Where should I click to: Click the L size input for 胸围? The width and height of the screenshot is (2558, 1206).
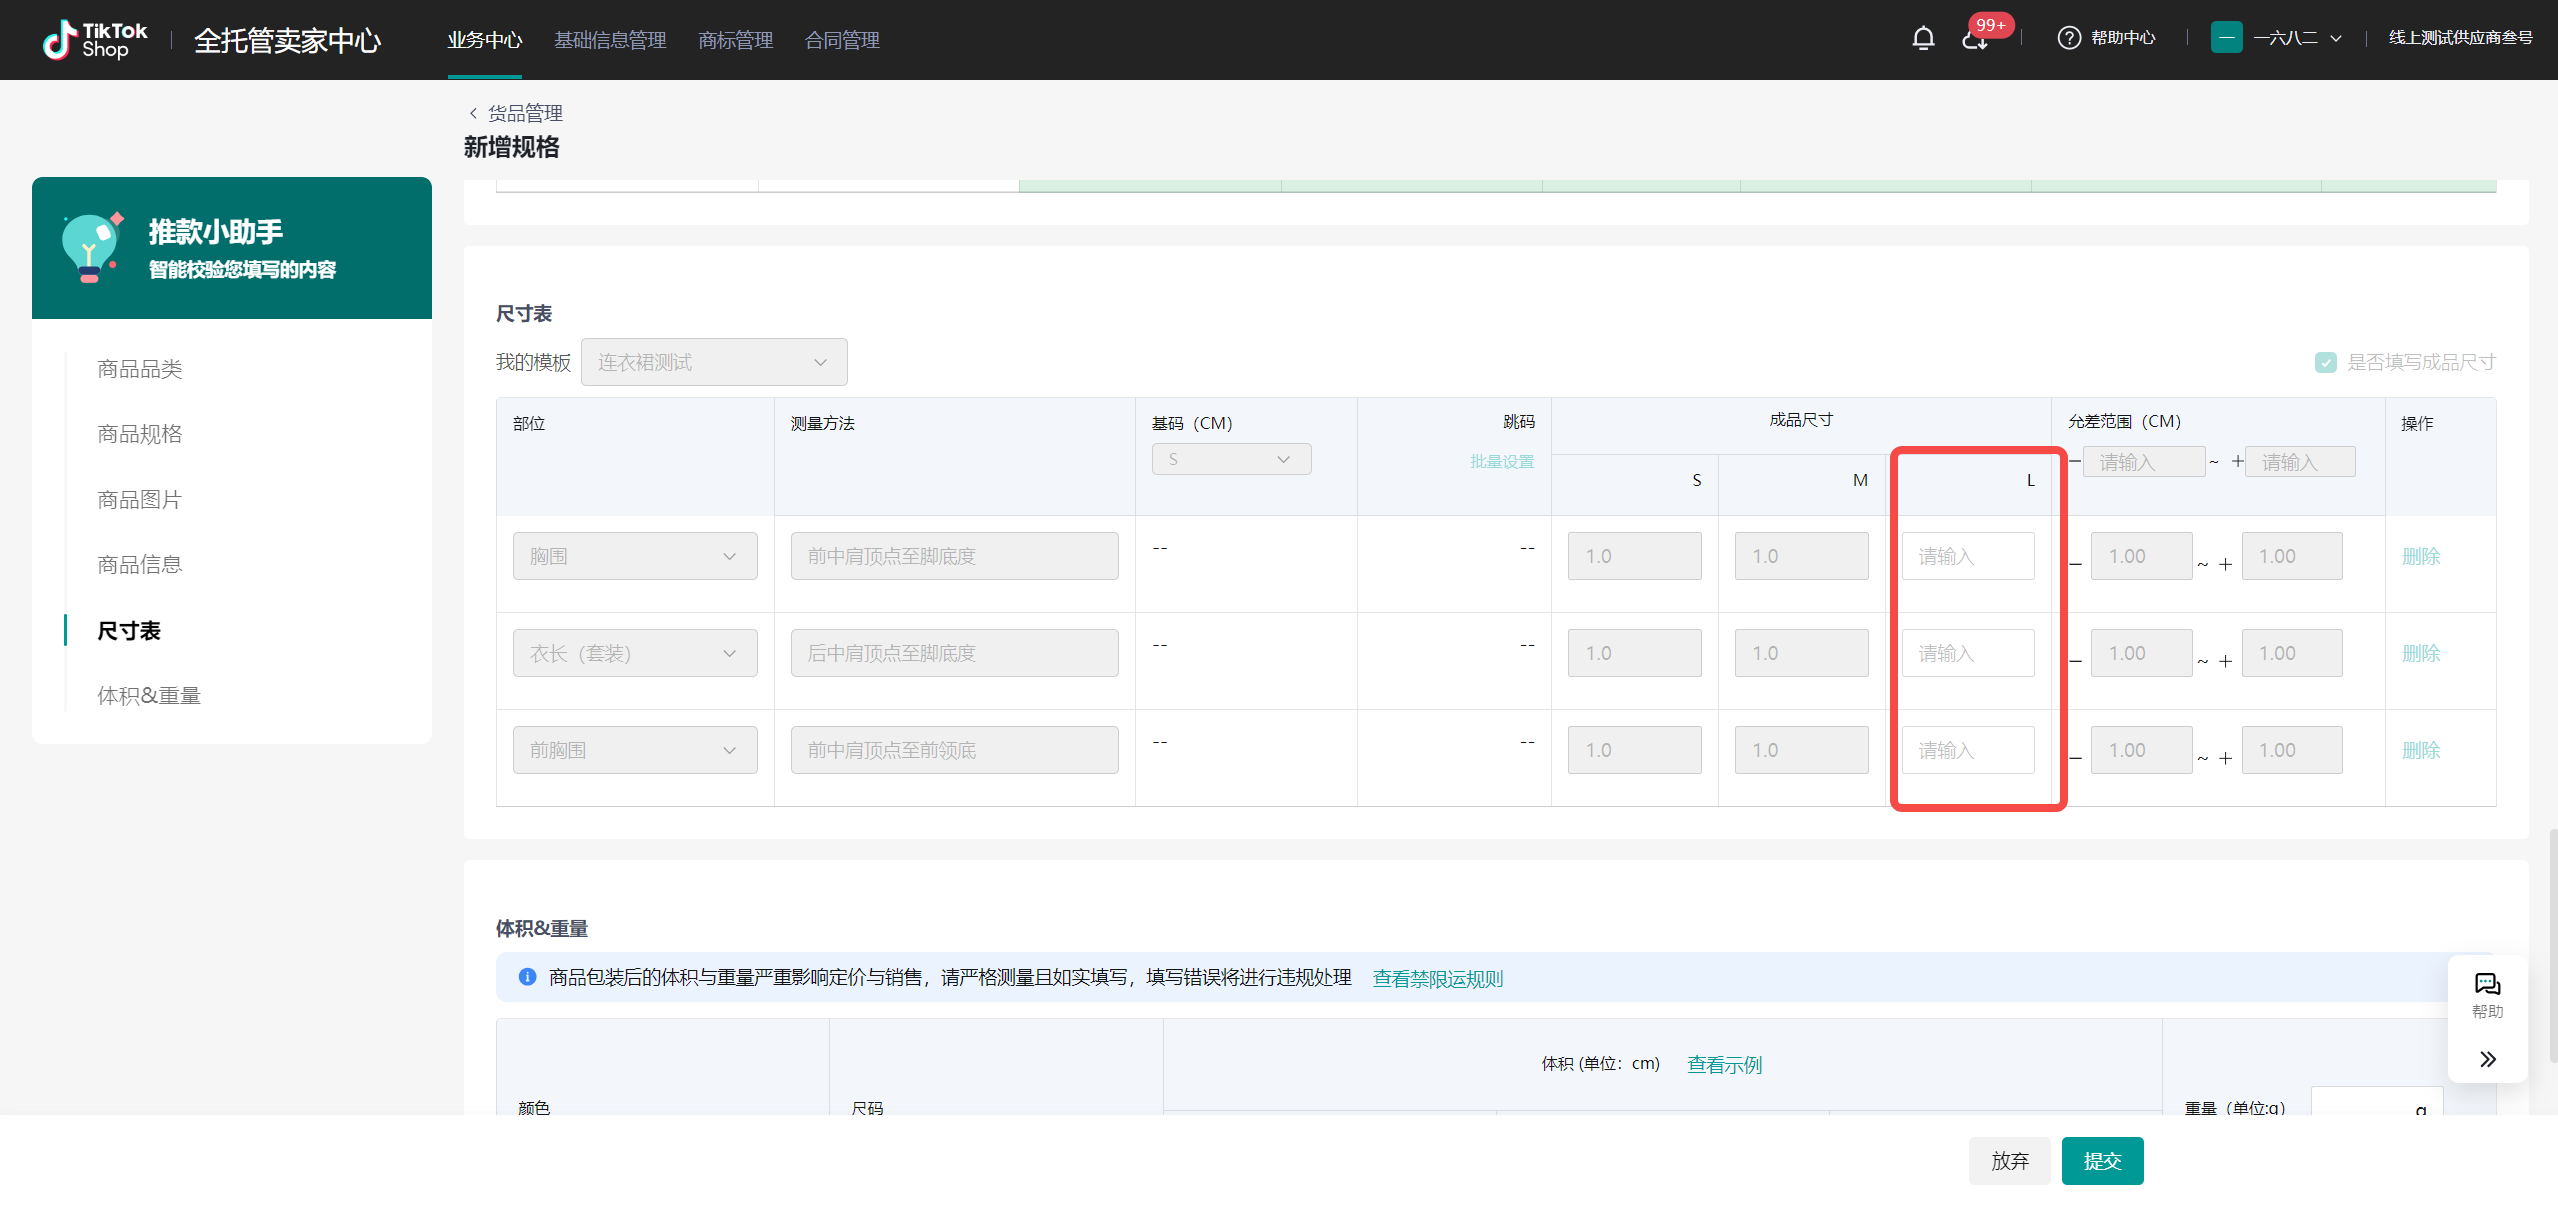[1967, 556]
